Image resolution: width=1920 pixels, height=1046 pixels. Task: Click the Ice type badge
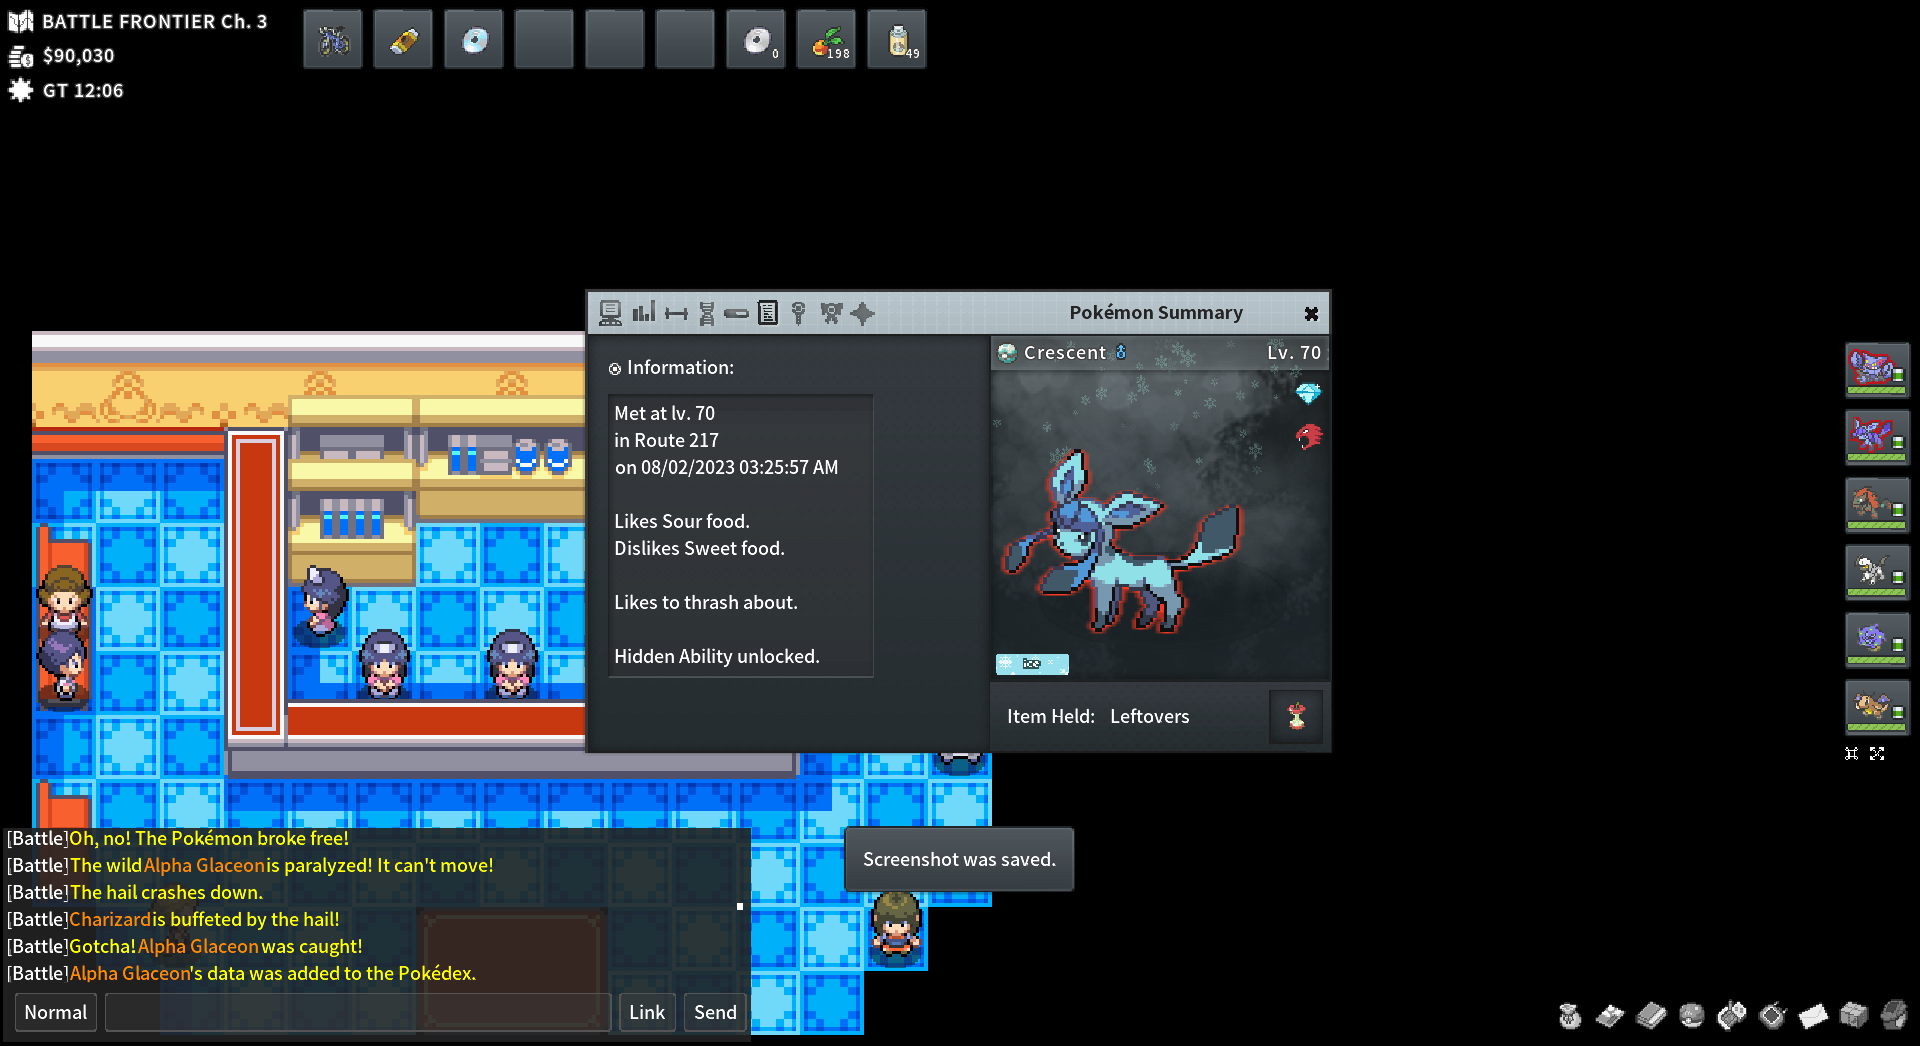[x=1032, y=664]
